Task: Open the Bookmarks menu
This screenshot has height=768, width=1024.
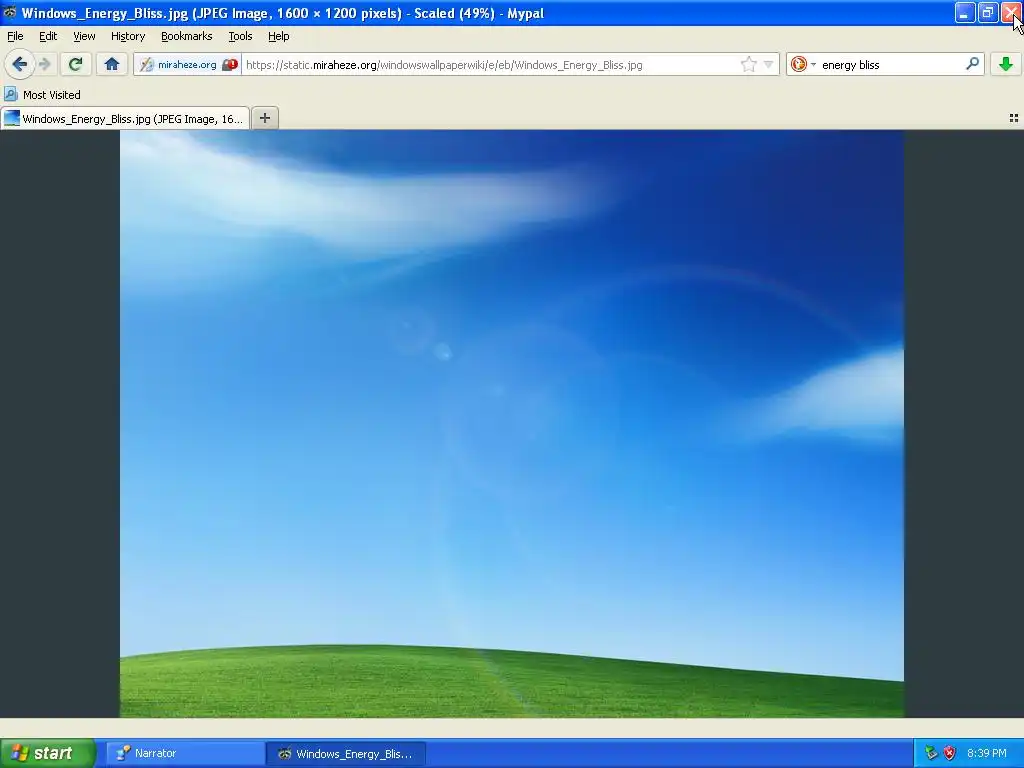Action: click(x=186, y=36)
